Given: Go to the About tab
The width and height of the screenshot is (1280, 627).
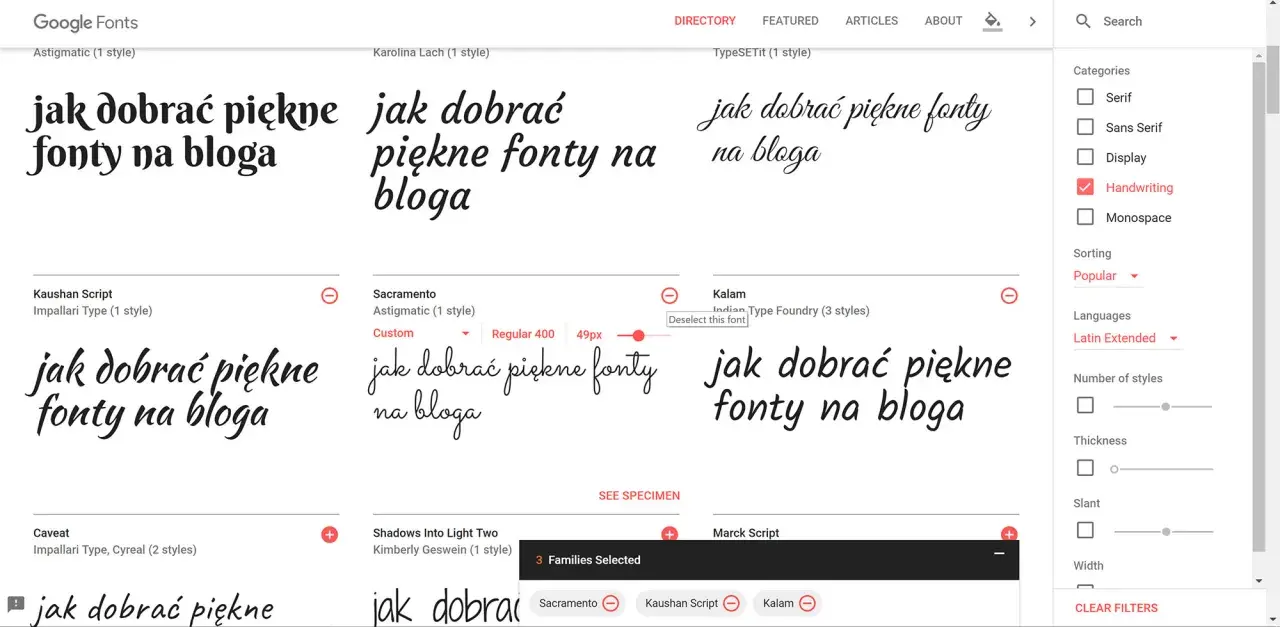Looking at the screenshot, I should point(943,21).
